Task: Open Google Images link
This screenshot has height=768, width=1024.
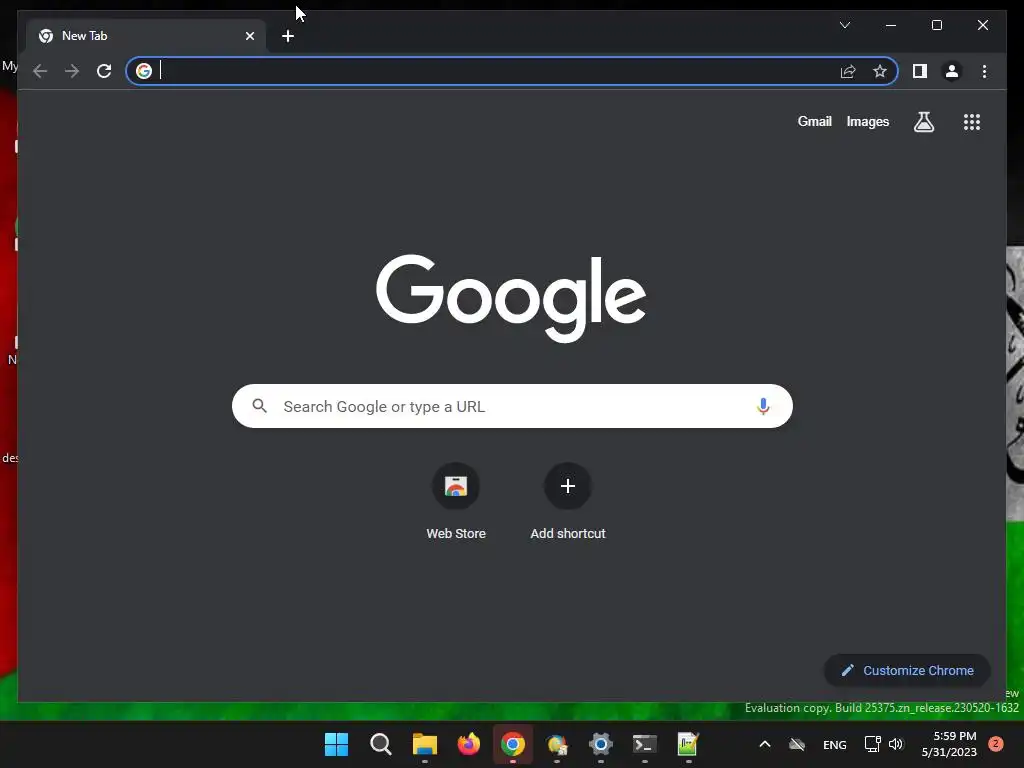Action: (867, 121)
